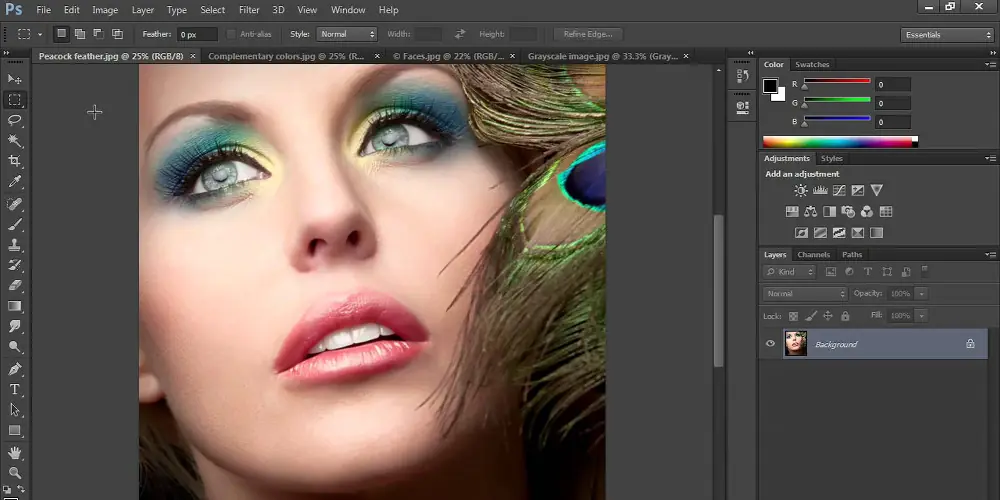Hide the Background layer visibility eye
The height and width of the screenshot is (500, 1000).
(x=770, y=344)
